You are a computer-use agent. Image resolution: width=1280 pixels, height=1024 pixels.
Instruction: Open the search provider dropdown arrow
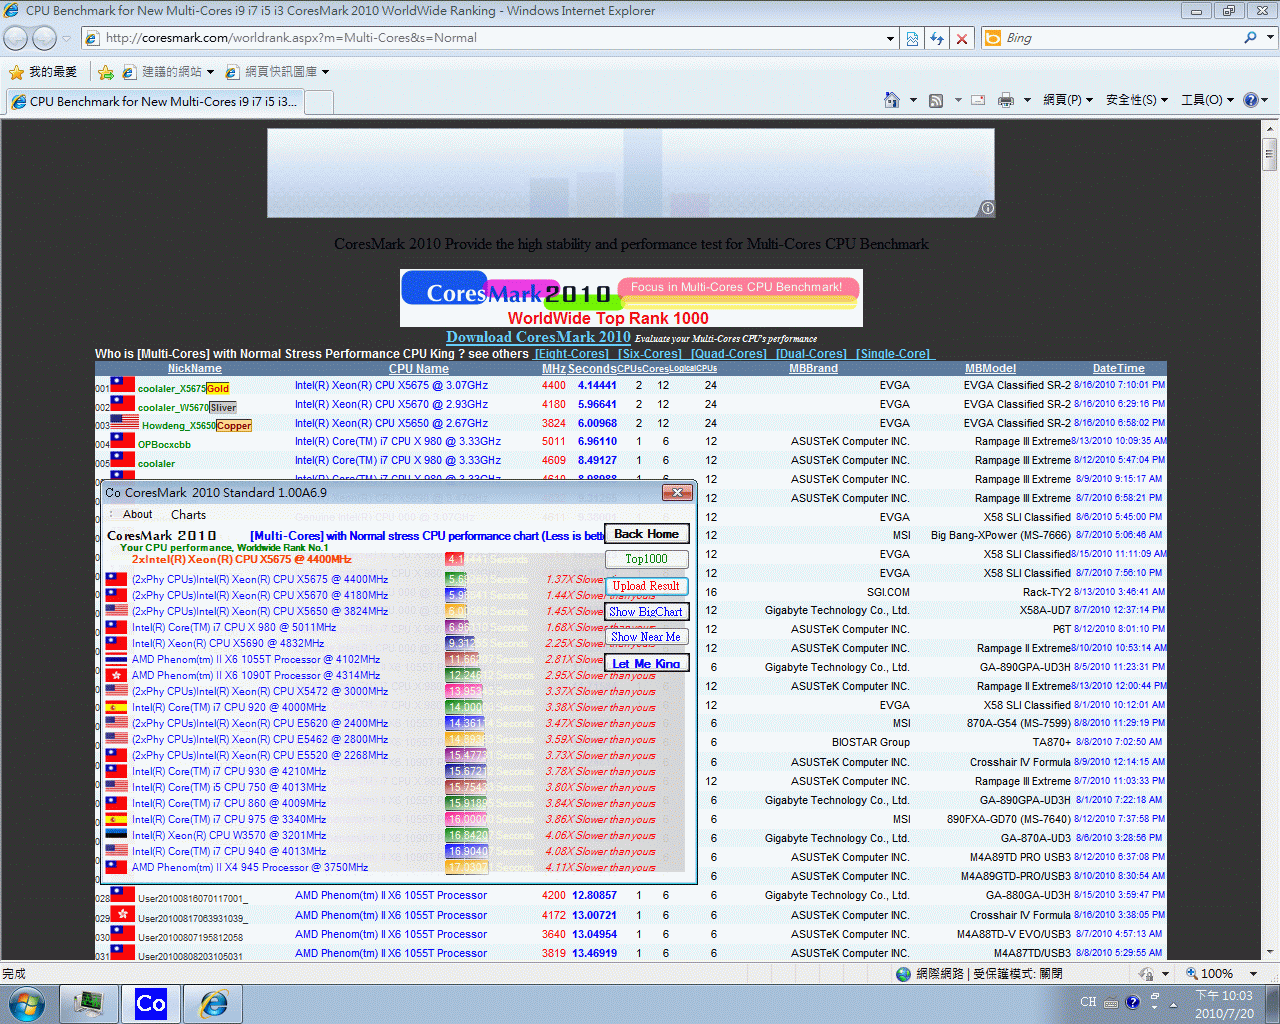[1270, 38]
